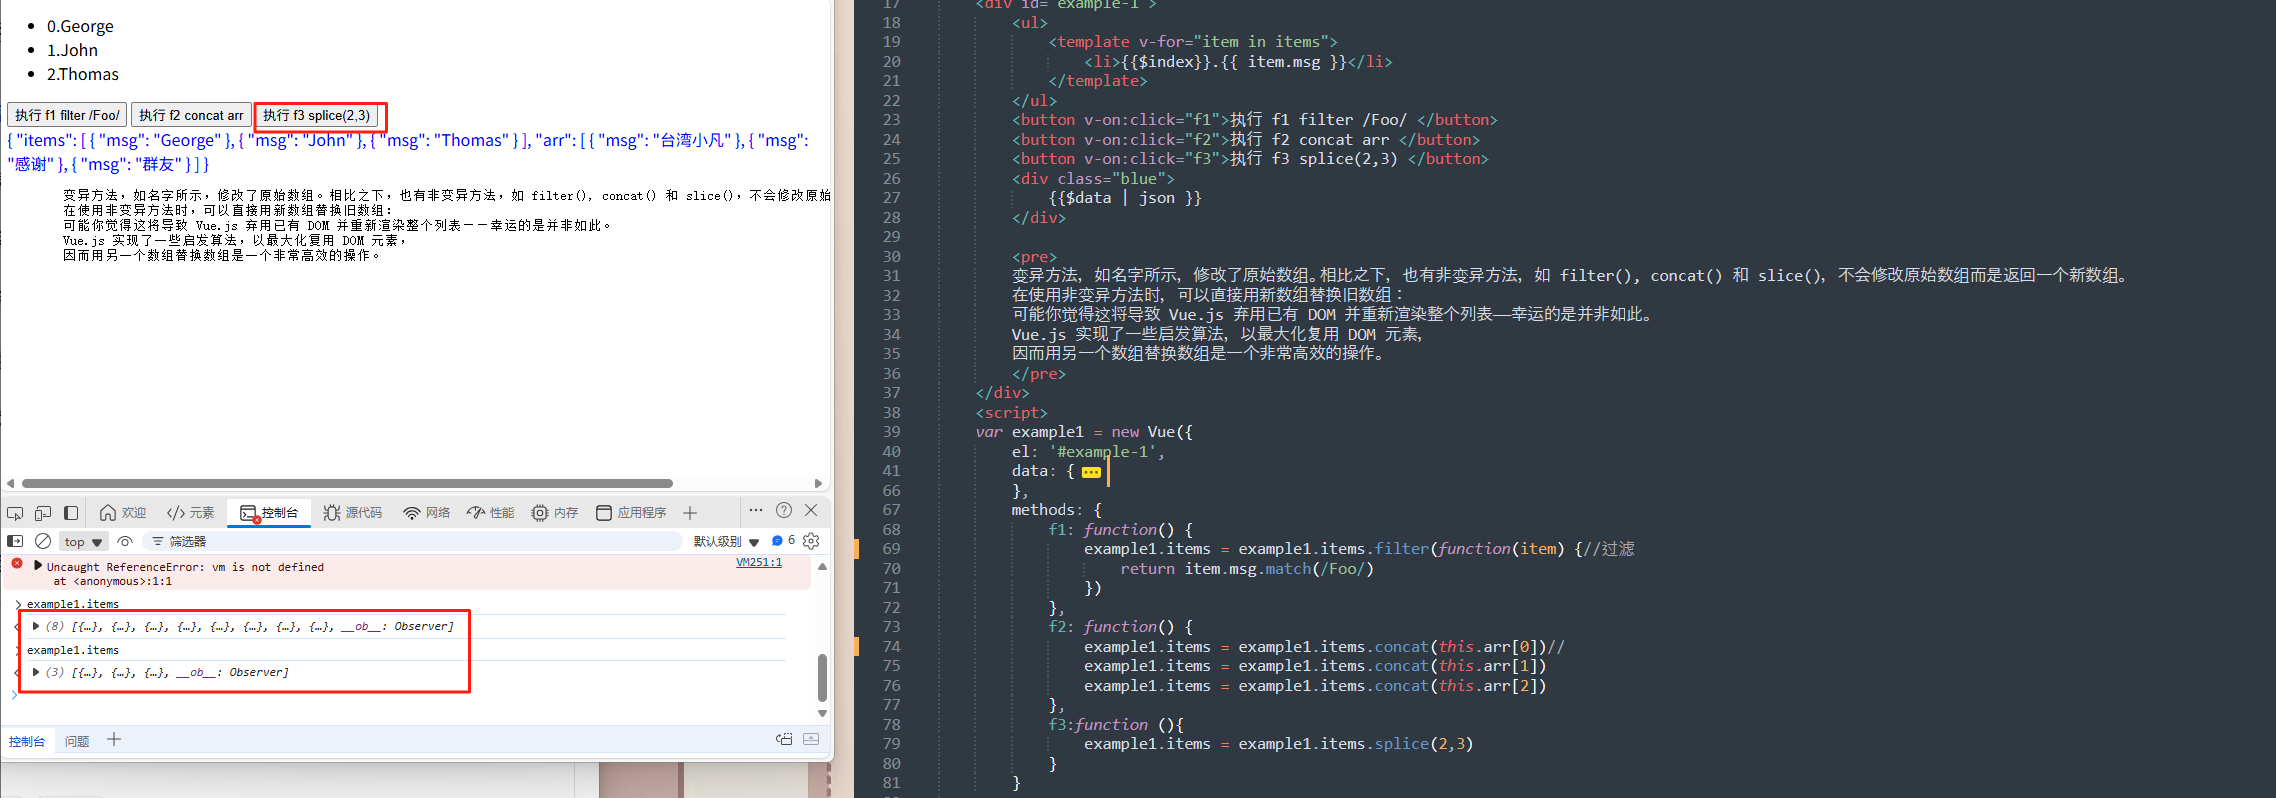The width and height of the screenshot is (2276, 798).
Task: Click the red error icon in console
Action: pos(17,564)
